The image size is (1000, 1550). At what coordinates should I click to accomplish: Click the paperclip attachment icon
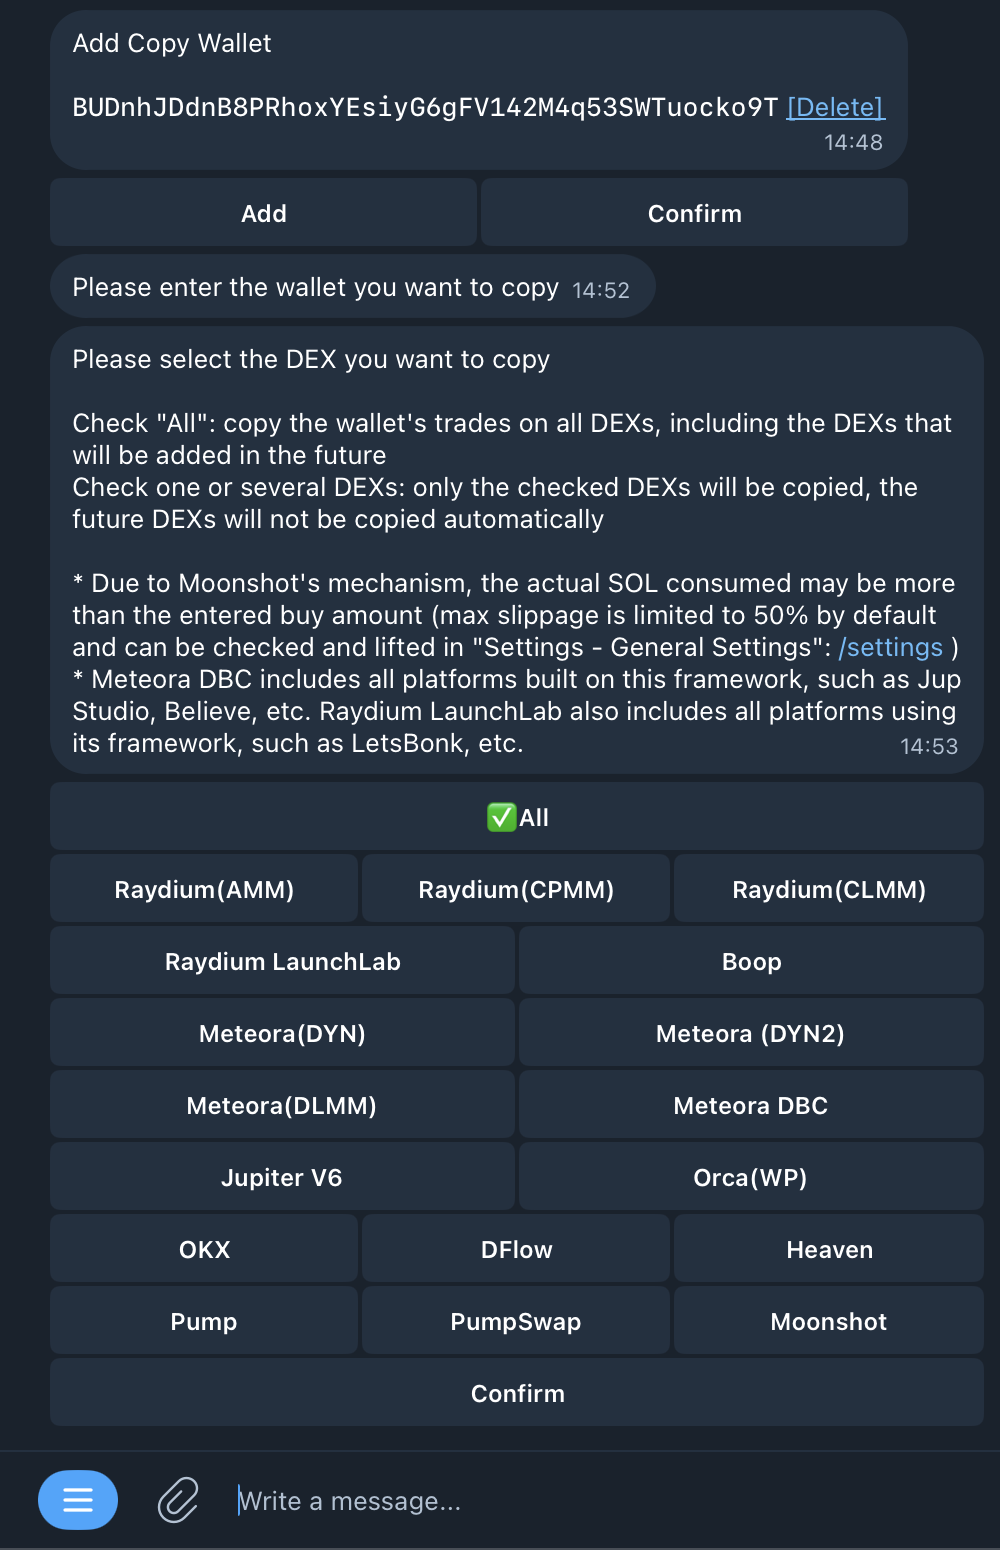pos(178,1500)
